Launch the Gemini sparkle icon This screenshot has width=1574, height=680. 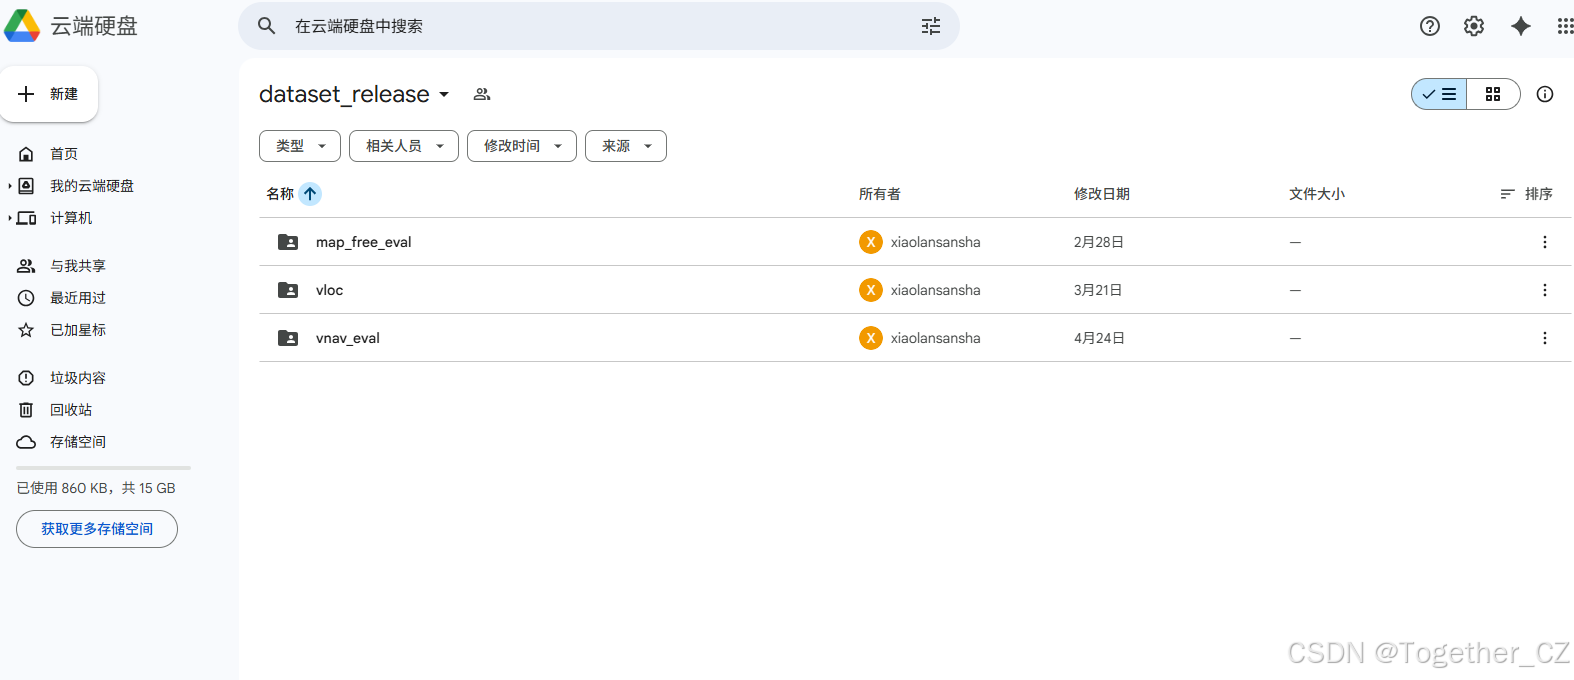pos(1521,26)
